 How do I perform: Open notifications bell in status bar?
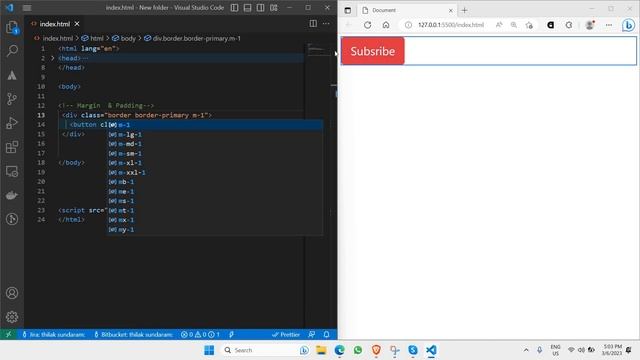[x=326, y=334]
